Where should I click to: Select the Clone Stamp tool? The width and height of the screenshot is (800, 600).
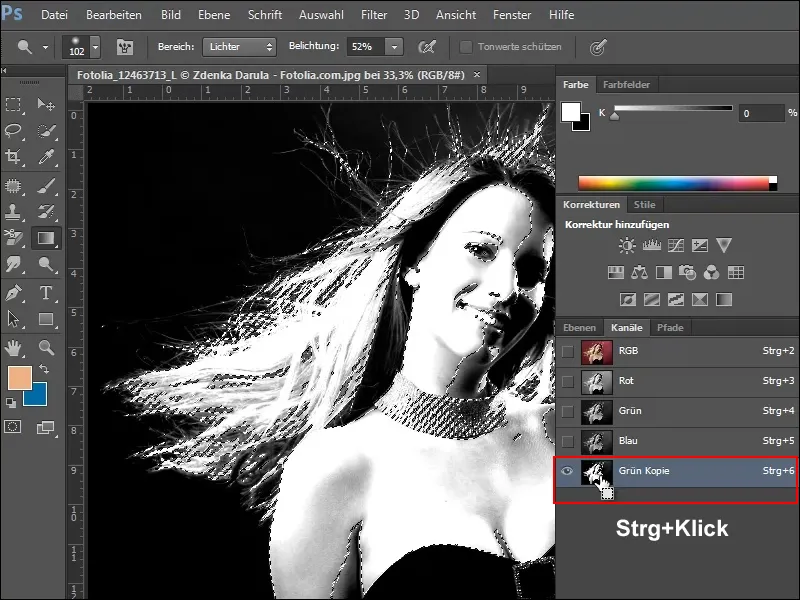click(13, 211)
